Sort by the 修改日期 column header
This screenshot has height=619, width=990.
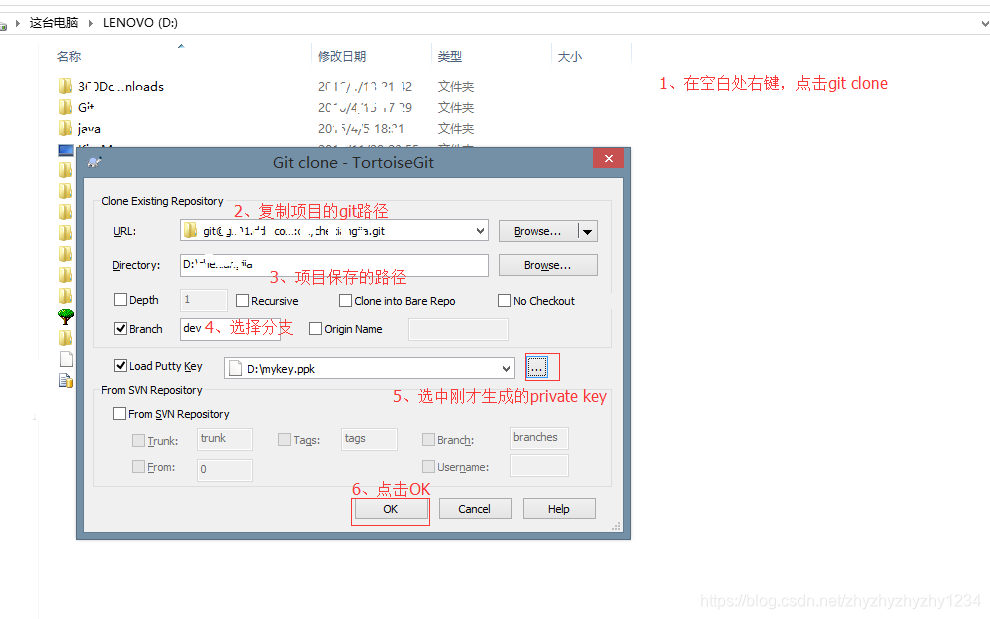point(342,57)
